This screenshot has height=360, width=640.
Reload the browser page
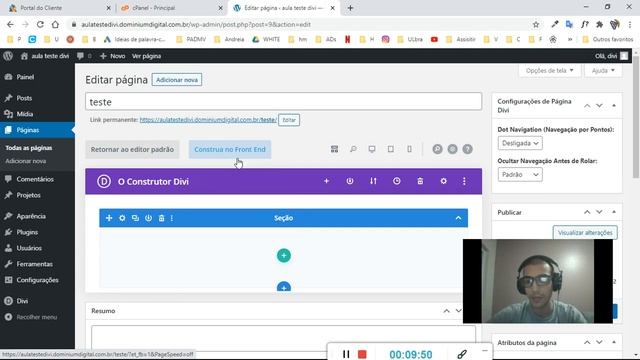[40, 24]
